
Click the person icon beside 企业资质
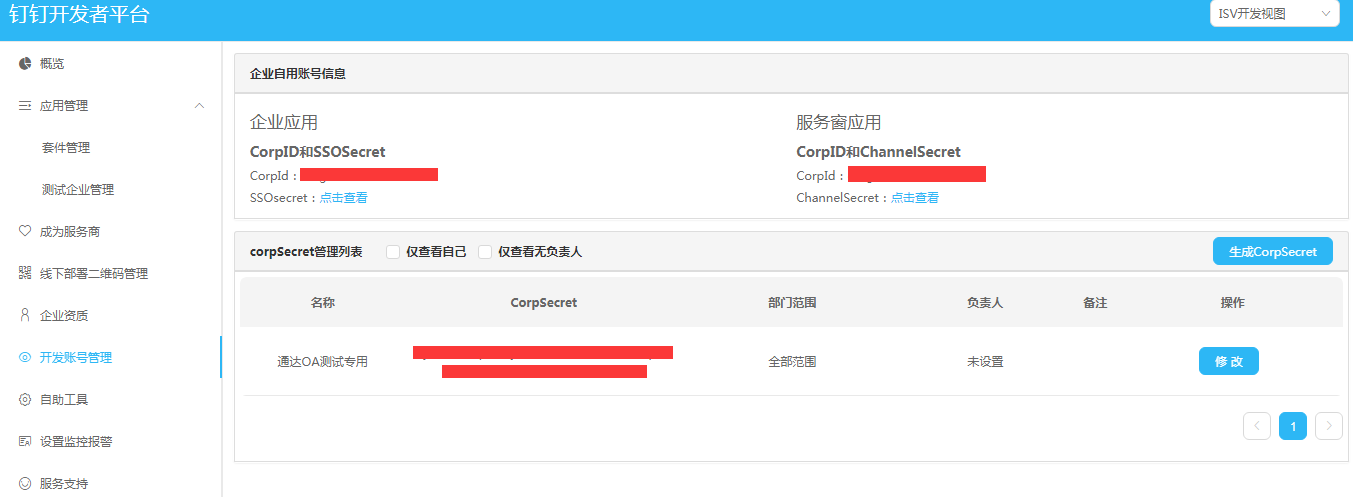click(25, 315)
